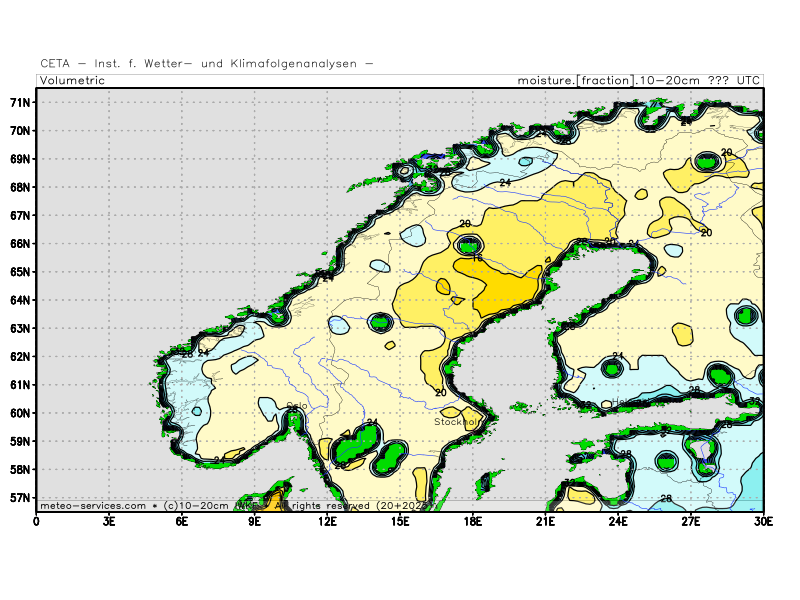The width and height of the screenshot is (800, 600).
Task: Click the '16' contour value label
Action: coord(477,258)
